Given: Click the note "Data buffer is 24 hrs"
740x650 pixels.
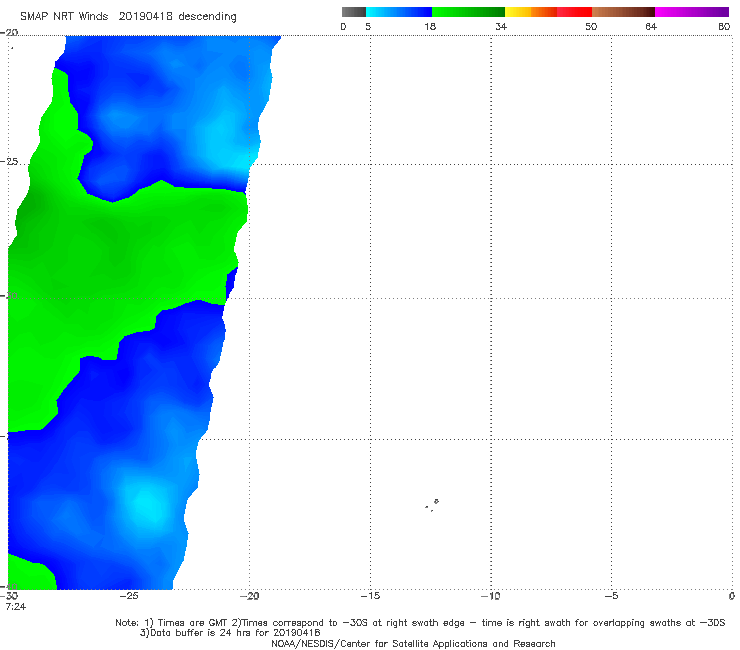Looking at the screenshot, I should click(202, 633).
